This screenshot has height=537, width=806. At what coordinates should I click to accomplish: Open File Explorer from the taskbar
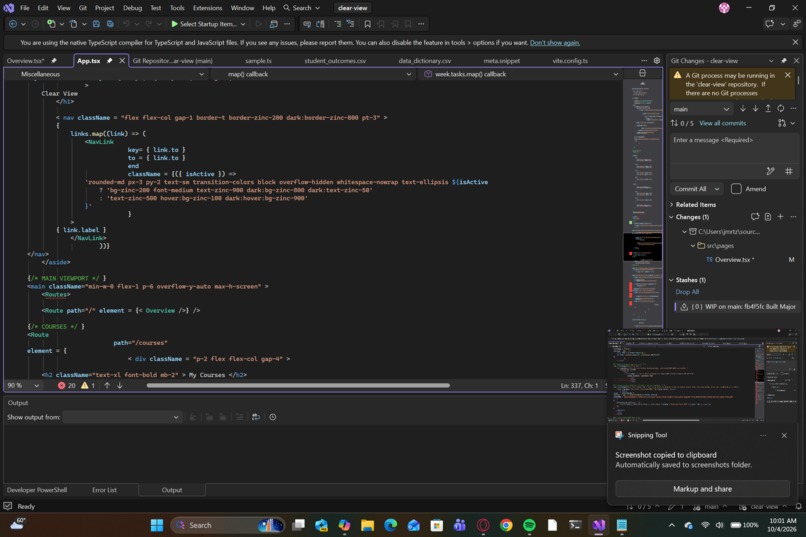click(x=368, y=525)
